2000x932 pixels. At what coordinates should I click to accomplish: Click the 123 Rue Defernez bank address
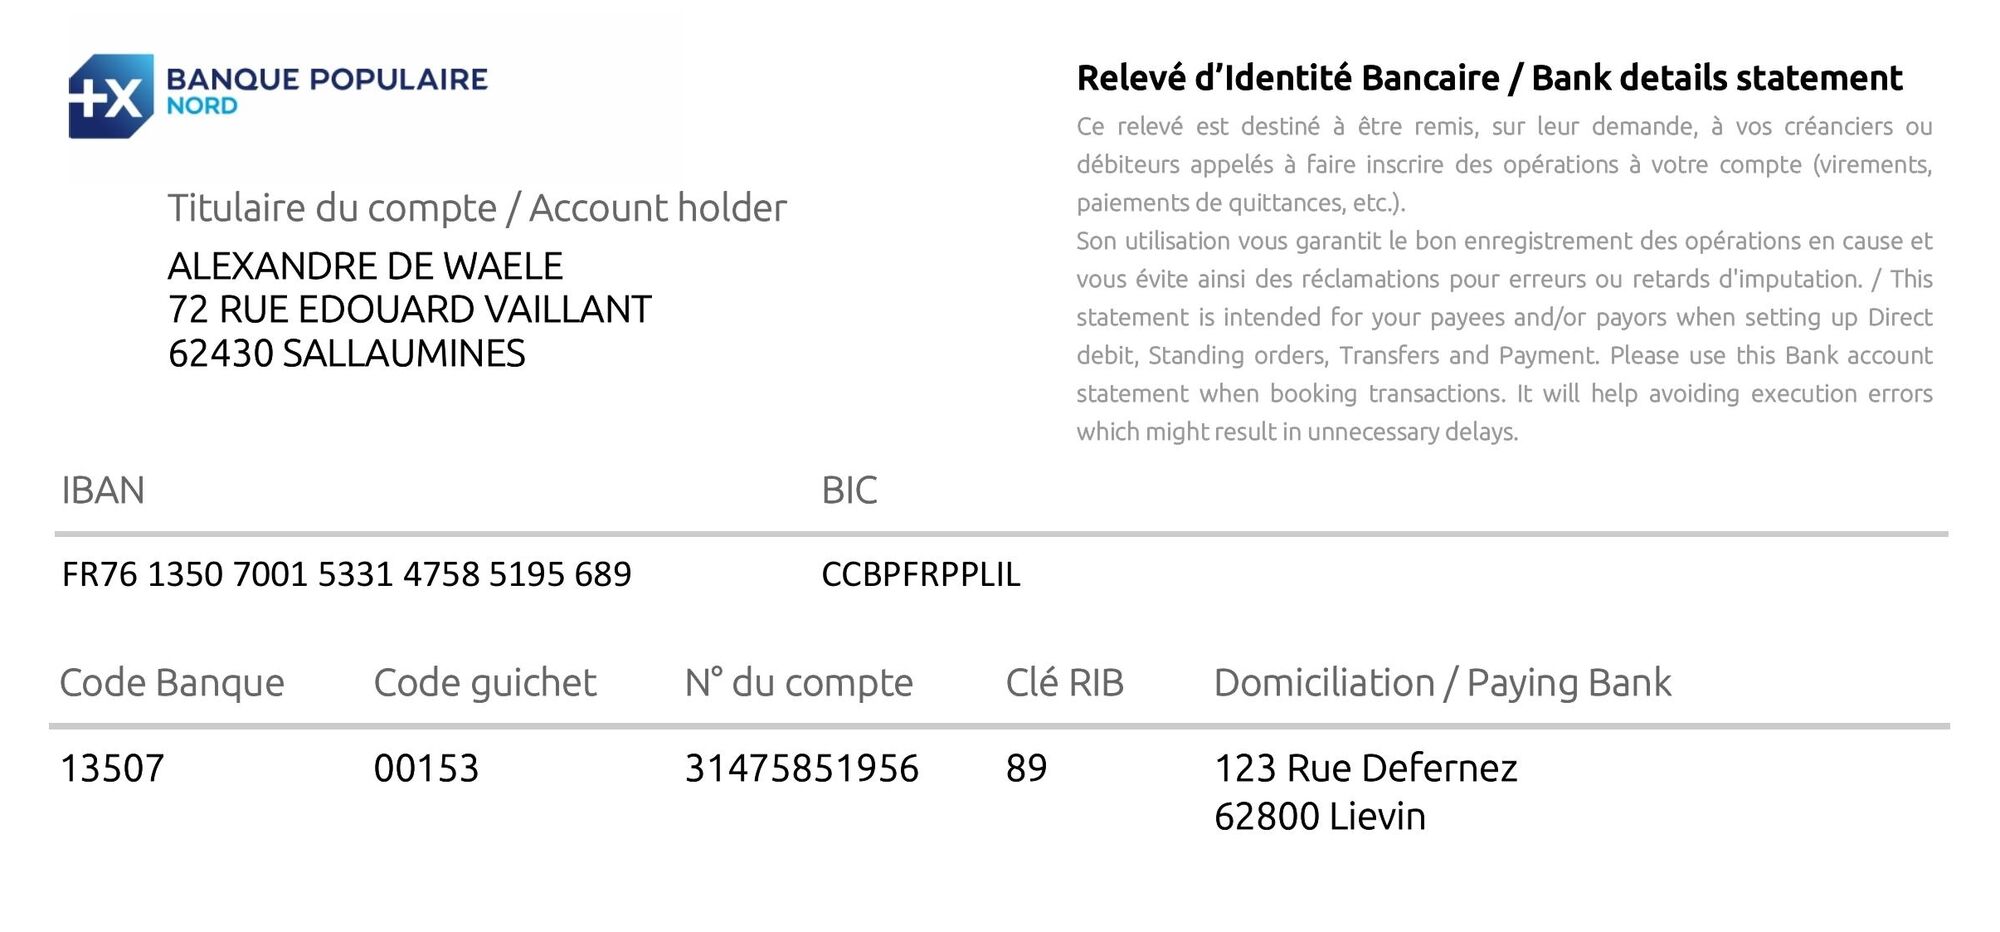pos(1365,769)
